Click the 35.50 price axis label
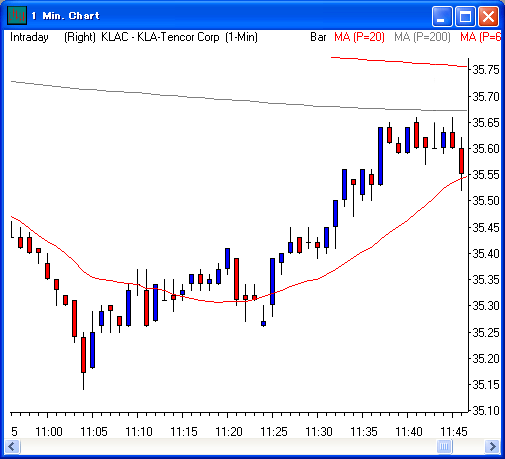 pyautogui.click(x=486, y=201)
